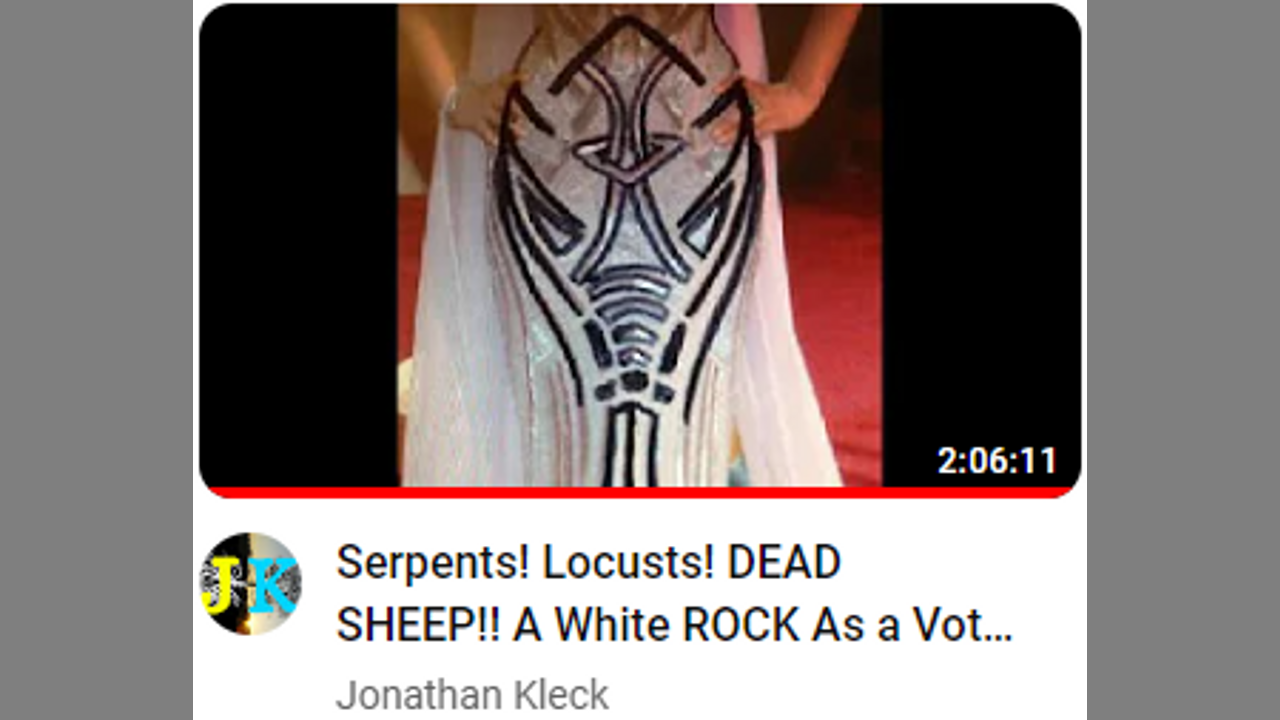The height and width of the screenshot is (720, 1280).
Task: Open the Jonathan Kleck channel avatar icon
Action: click(x=250, y=583)
